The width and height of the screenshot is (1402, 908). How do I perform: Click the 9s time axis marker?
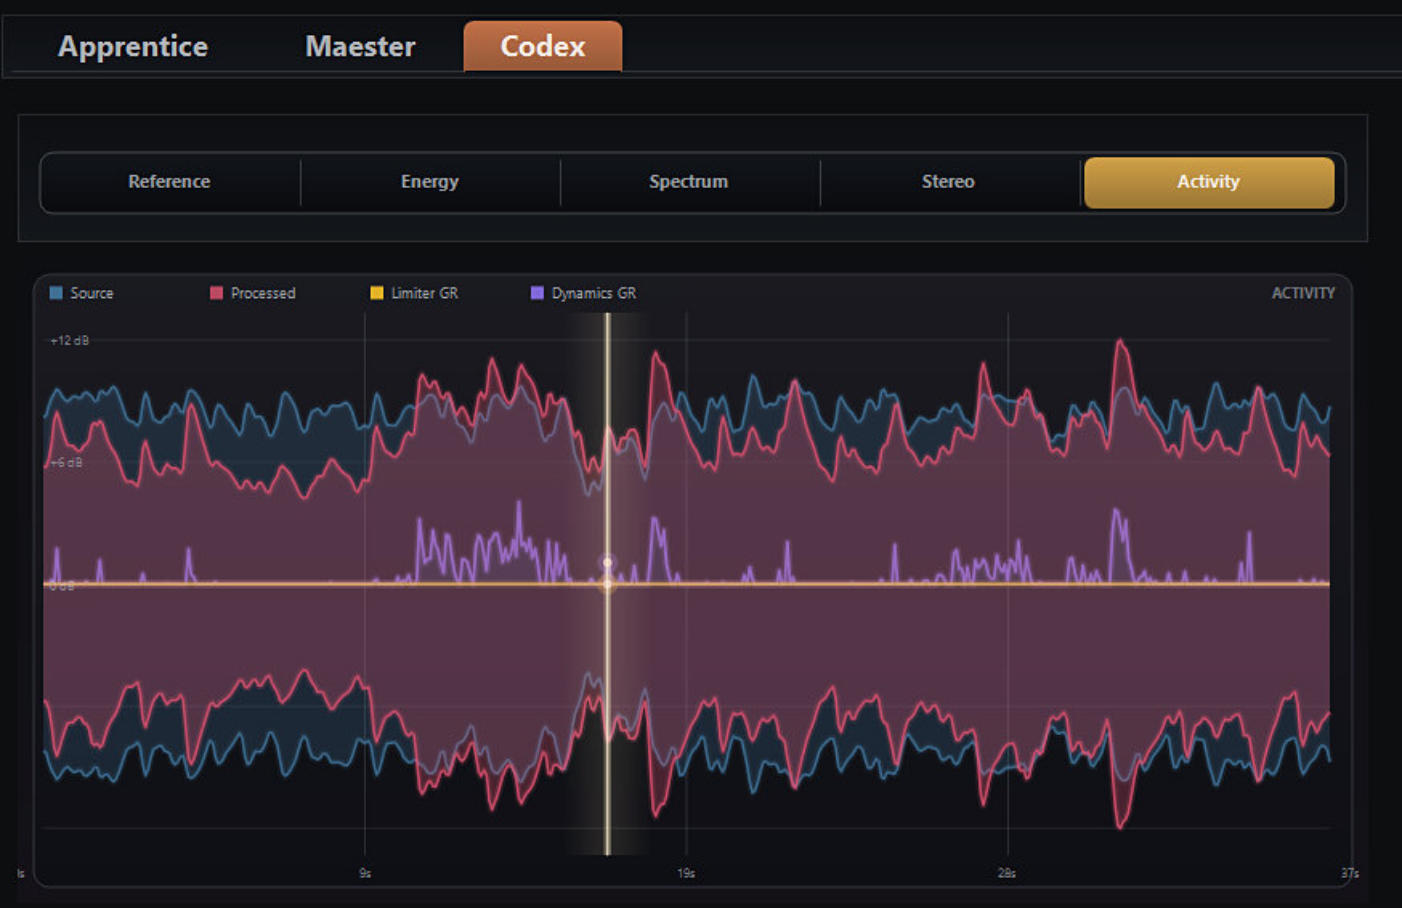365,873
